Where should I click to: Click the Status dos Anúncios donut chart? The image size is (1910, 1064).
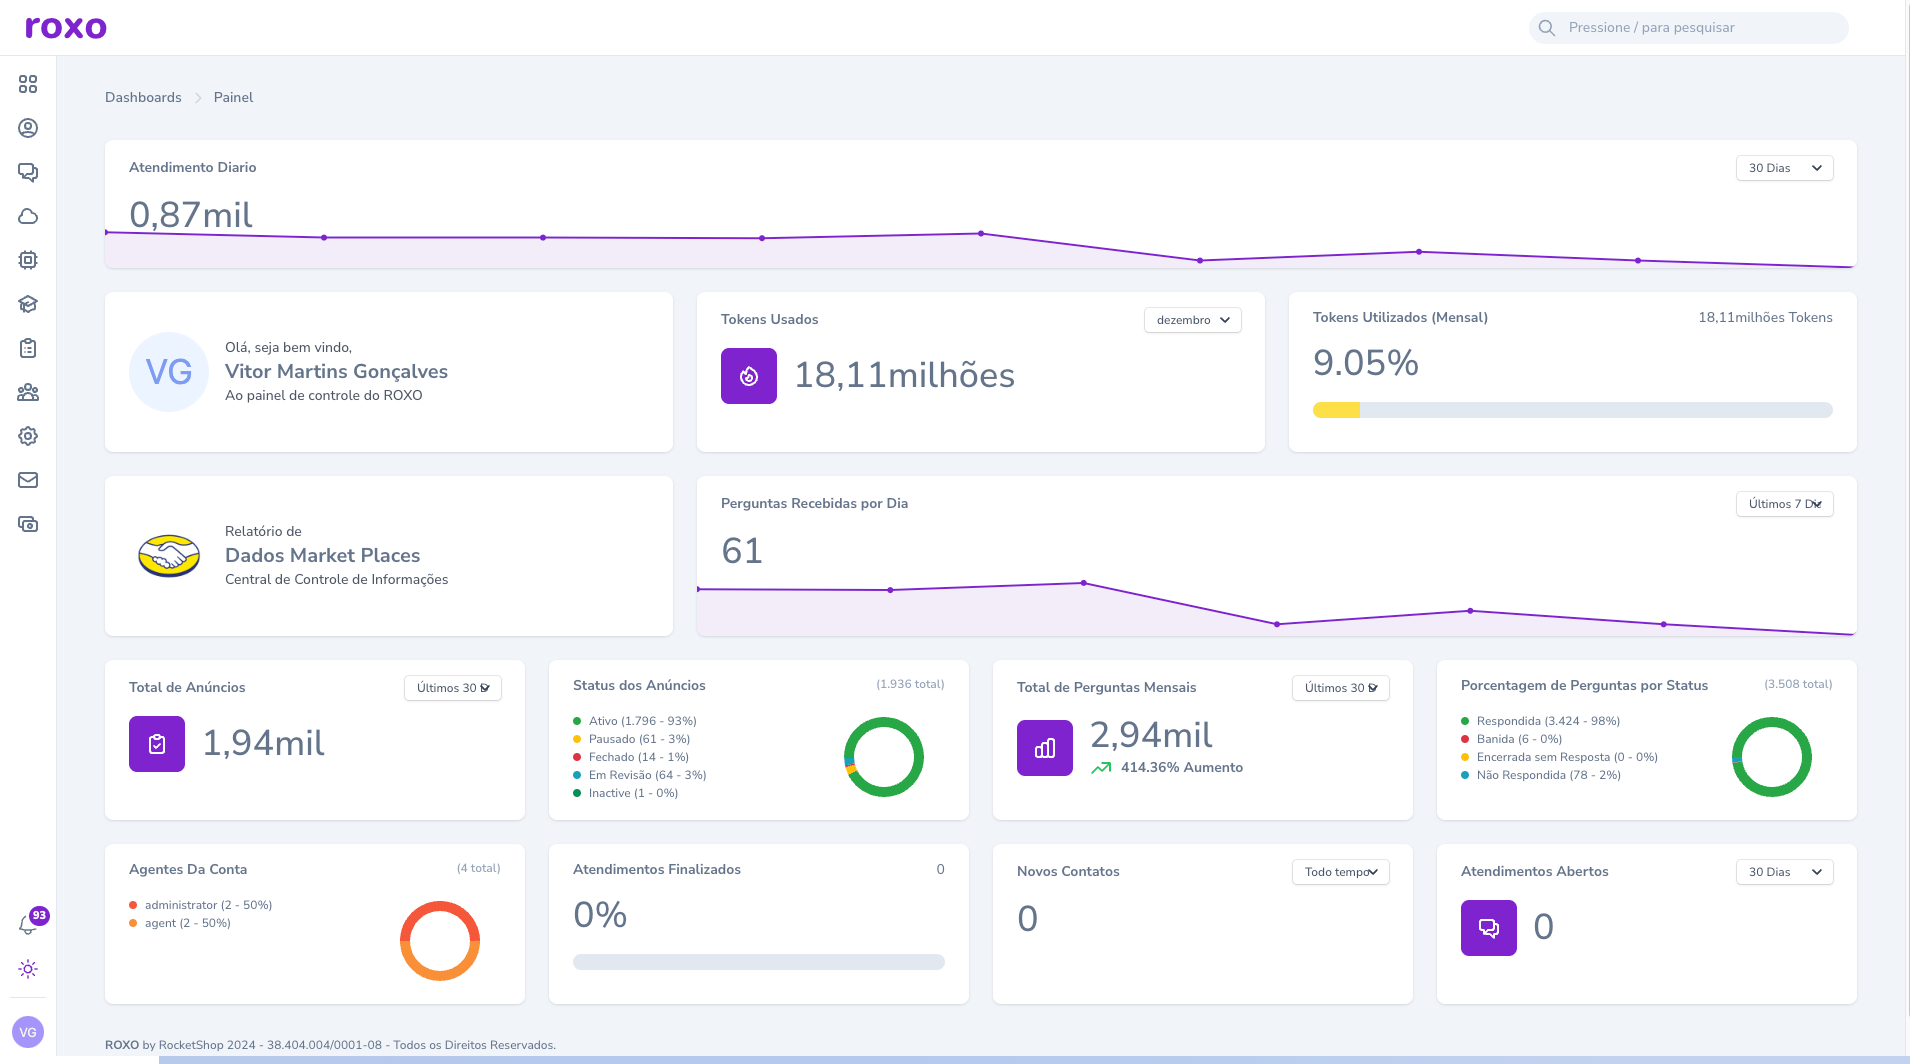point(884,757)
